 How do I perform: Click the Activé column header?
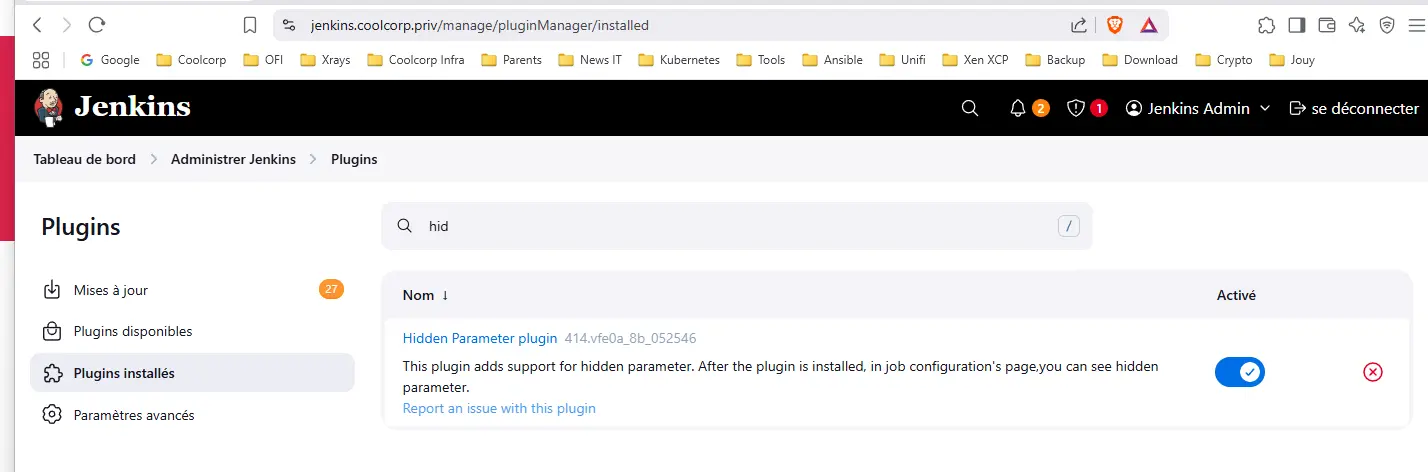(1236, 296)
